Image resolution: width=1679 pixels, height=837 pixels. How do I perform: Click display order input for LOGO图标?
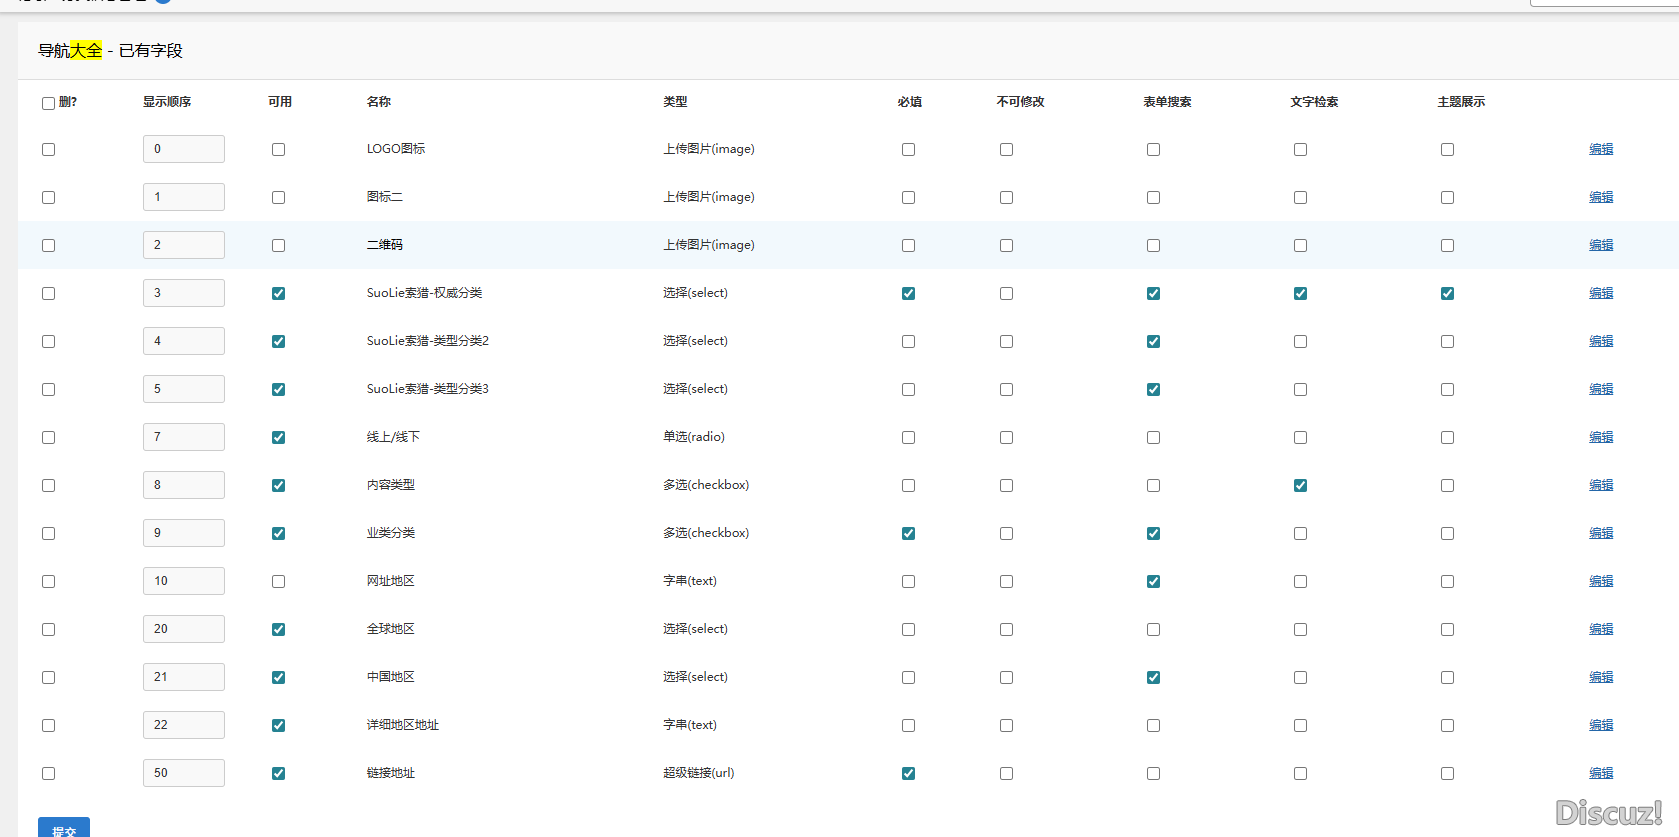tap(183, 149)
